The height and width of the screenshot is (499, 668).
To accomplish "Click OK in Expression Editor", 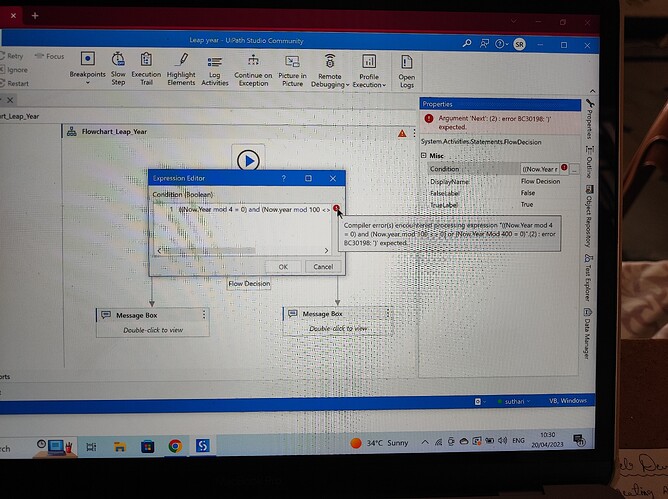I will 283,267.
